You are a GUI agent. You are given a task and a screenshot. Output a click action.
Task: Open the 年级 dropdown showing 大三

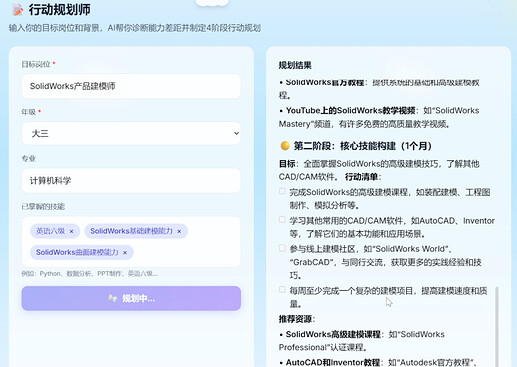click(131, 133)
